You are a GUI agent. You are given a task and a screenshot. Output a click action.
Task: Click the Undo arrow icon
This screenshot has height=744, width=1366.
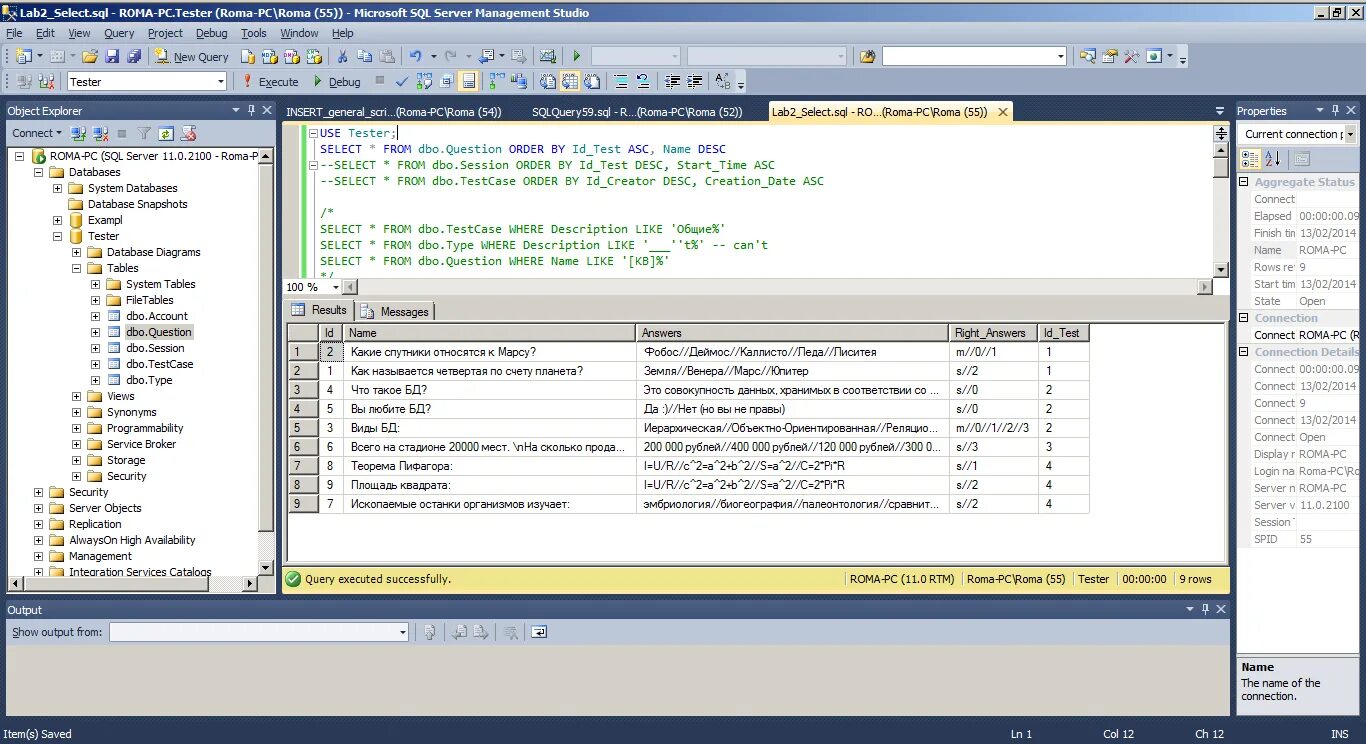[x=416, y=57]
